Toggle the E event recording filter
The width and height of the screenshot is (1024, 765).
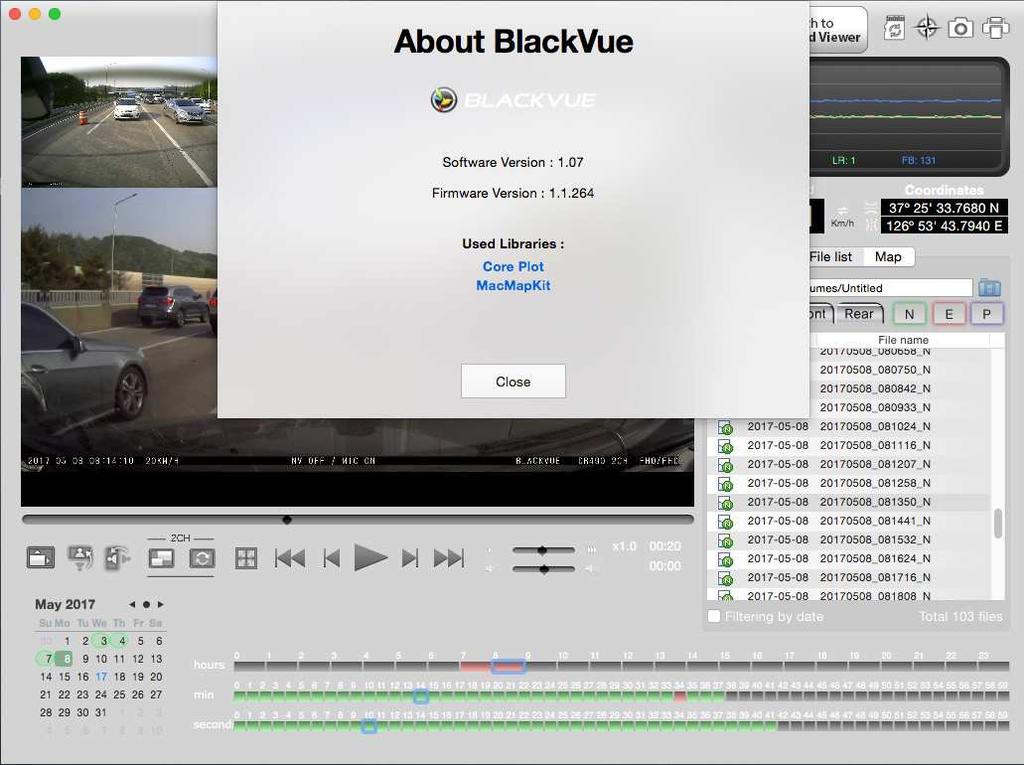click(949, 314)
